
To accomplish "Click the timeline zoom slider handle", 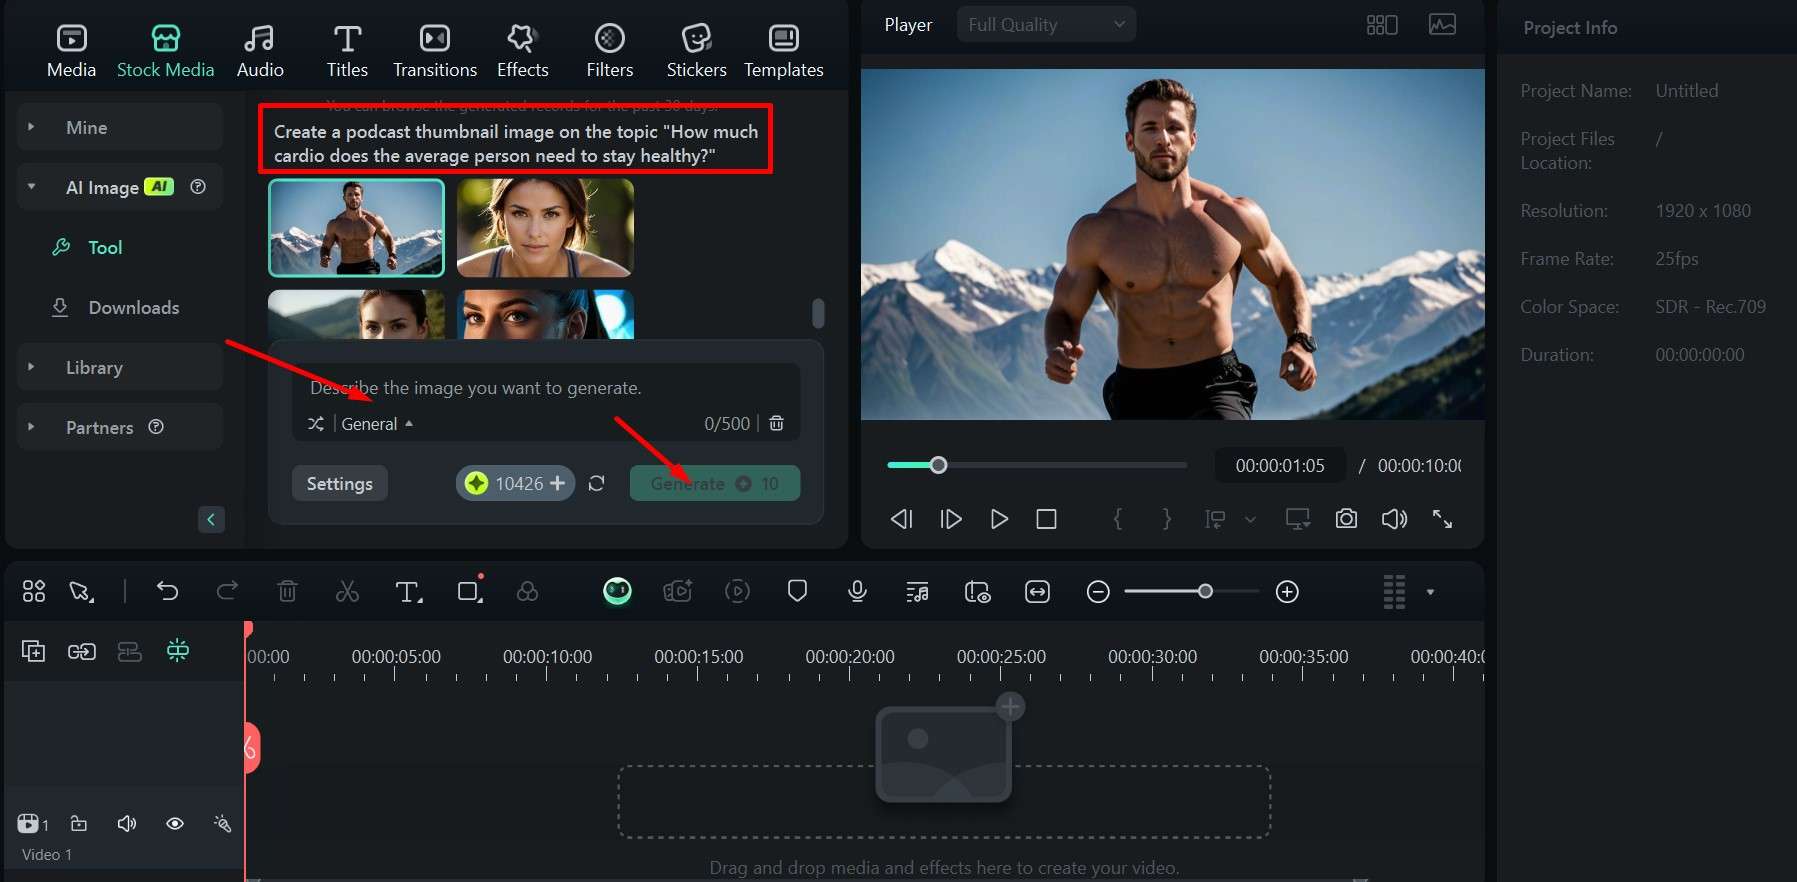I will (x=1205, y=592).
